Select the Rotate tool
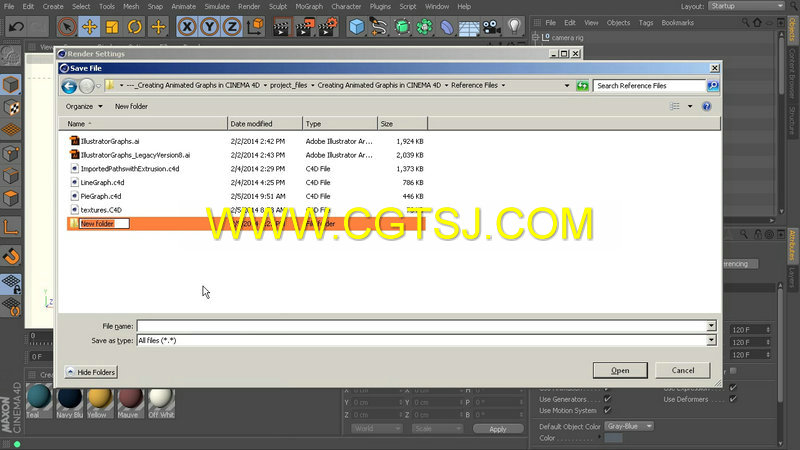The width and height of the screenshot is (800, 450). click(135, 27)
